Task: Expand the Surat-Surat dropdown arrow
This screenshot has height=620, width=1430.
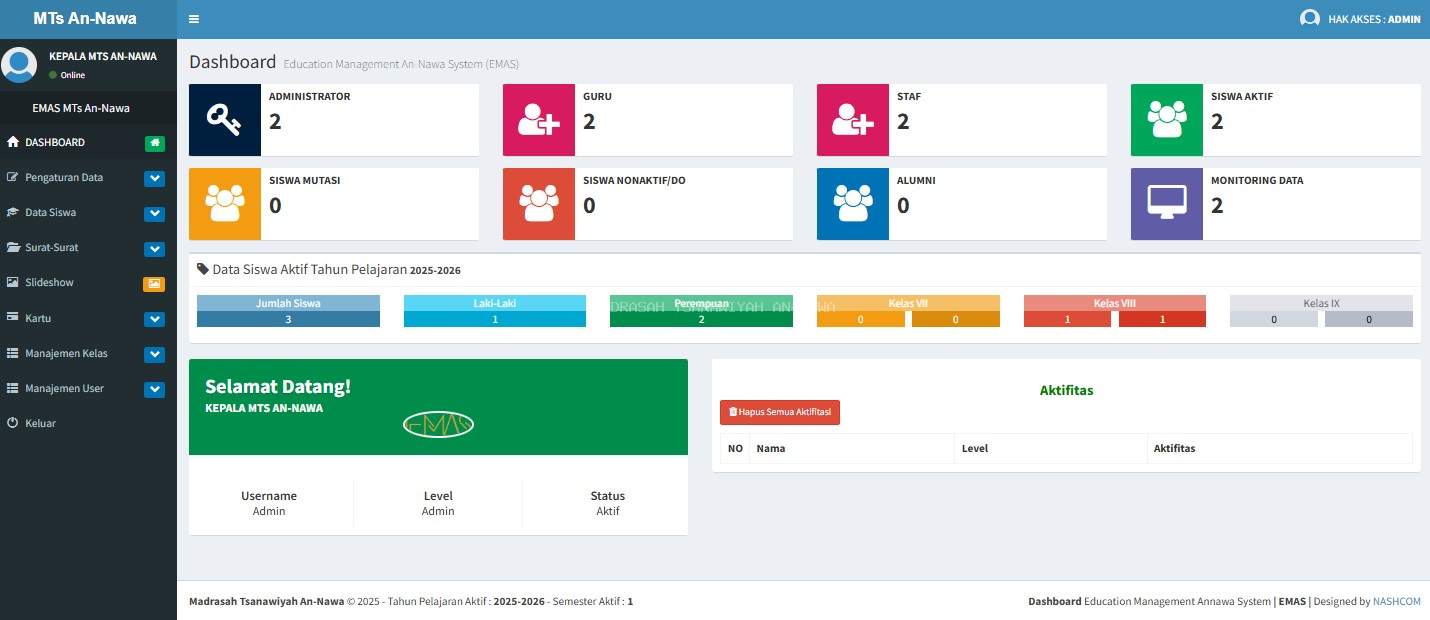Action: (x=154, y=249)
